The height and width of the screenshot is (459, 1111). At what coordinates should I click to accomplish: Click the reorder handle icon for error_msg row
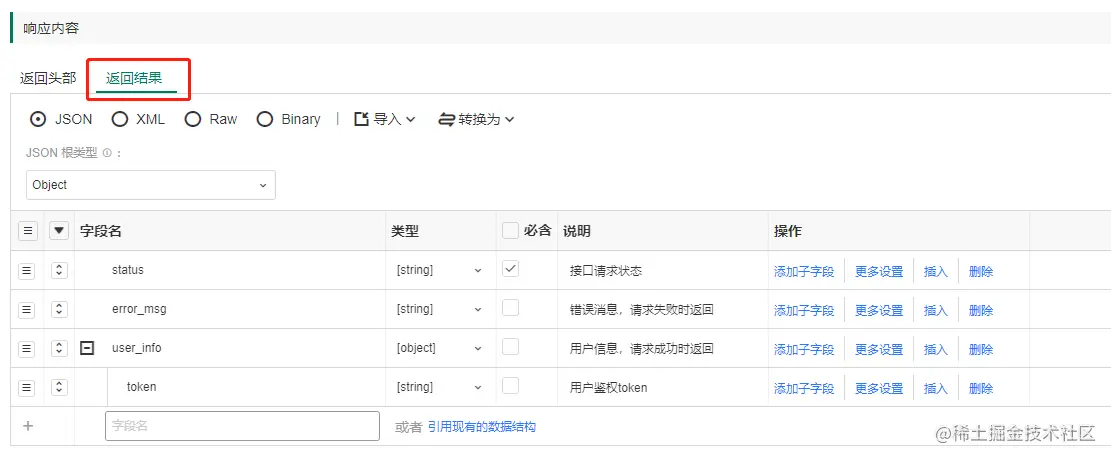(27, 310)
